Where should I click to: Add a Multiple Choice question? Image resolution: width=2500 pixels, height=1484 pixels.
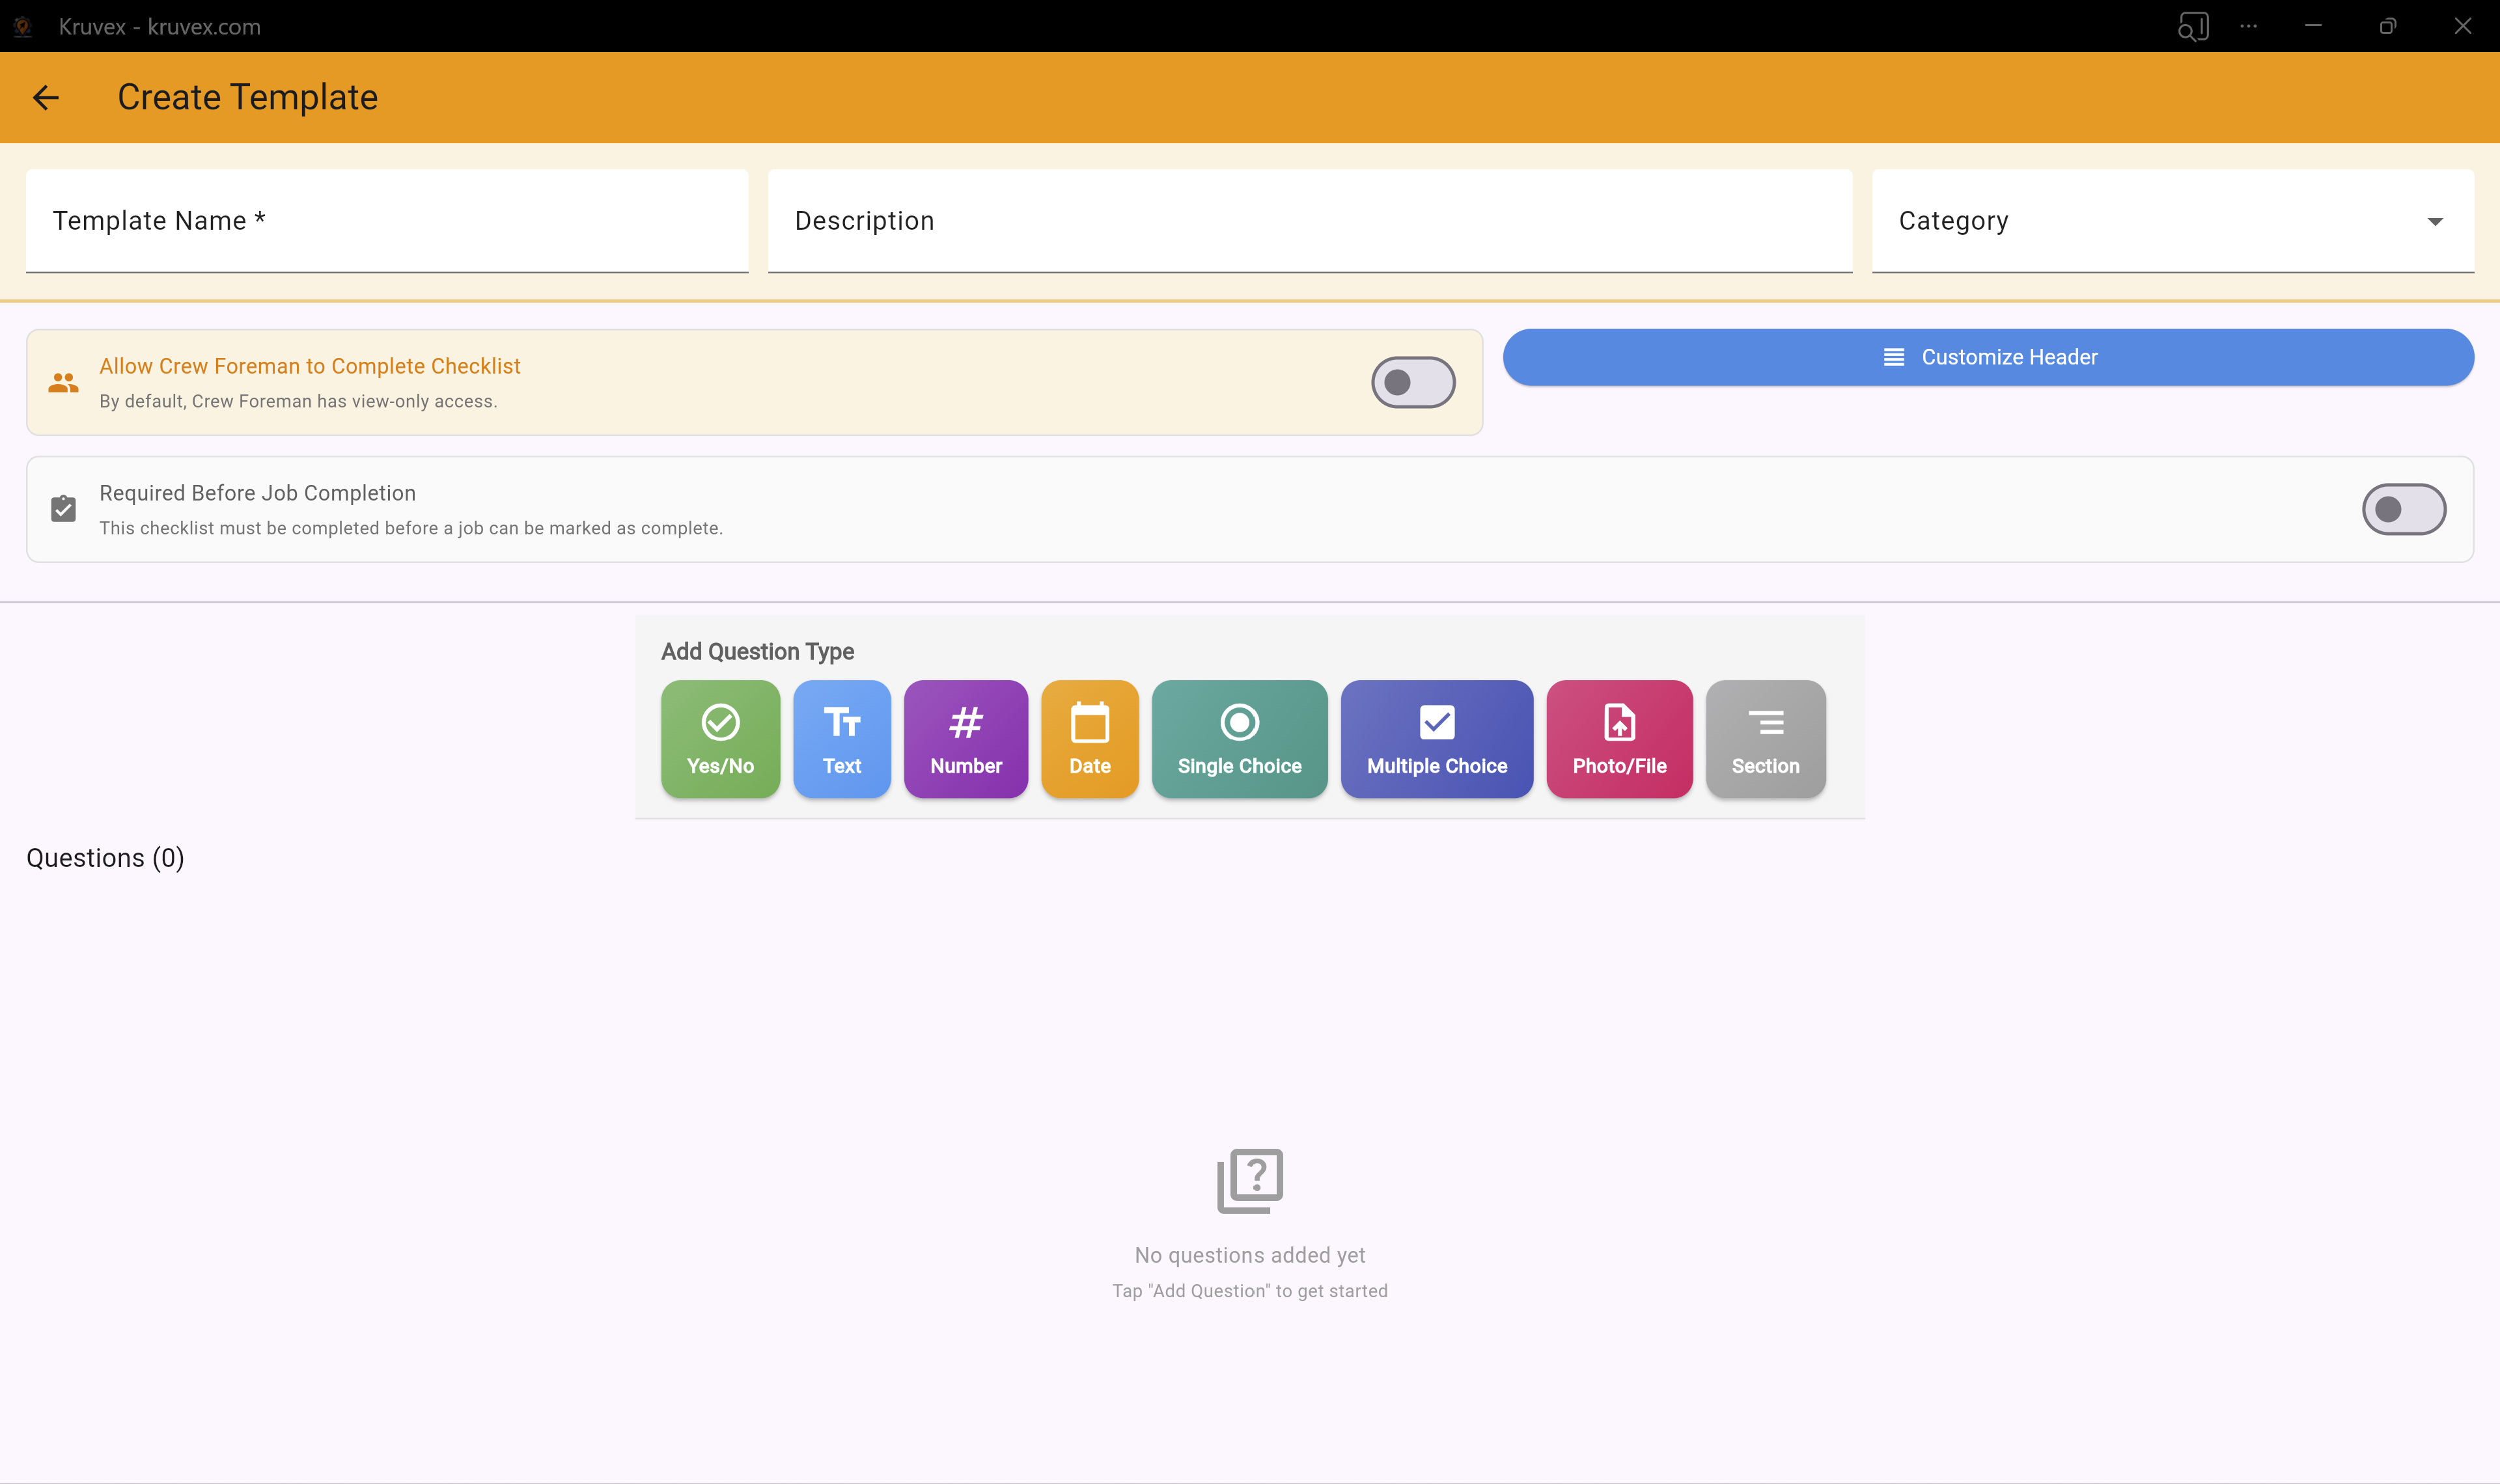tap(1436, 739)
